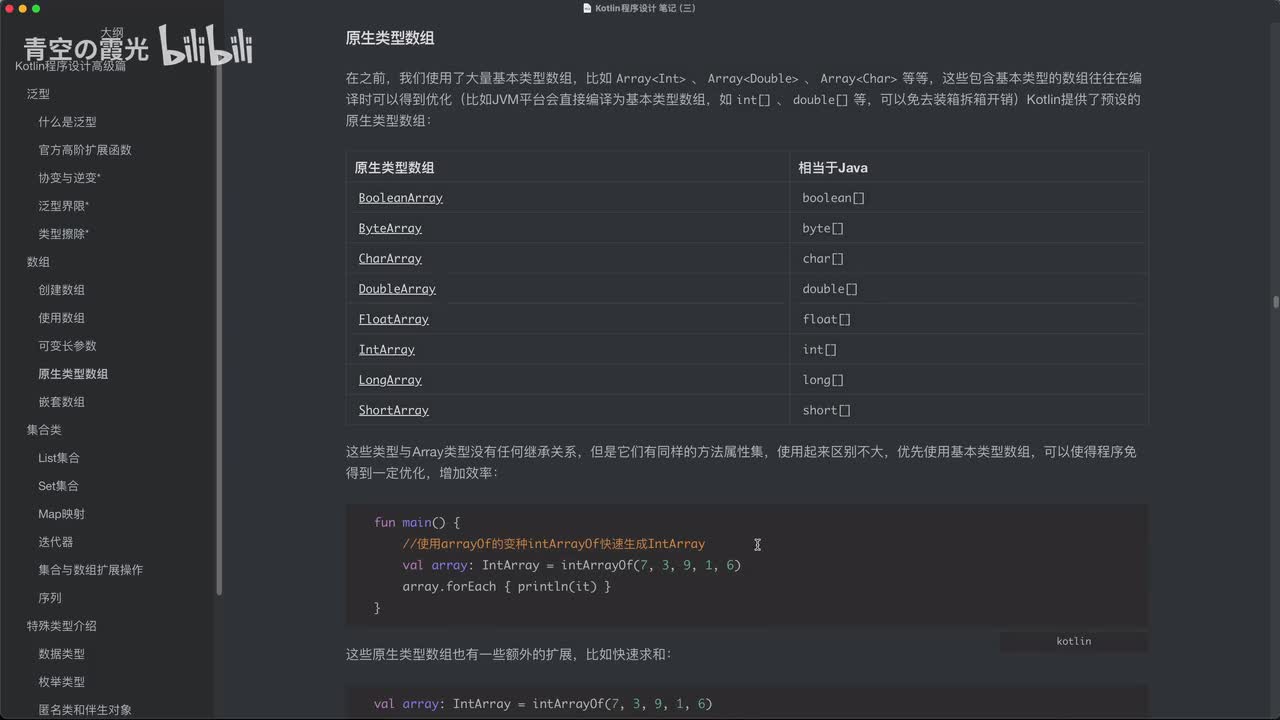
Task: Open ByteArray link in table
Action: pyautogui.click(x=390, y=228)
